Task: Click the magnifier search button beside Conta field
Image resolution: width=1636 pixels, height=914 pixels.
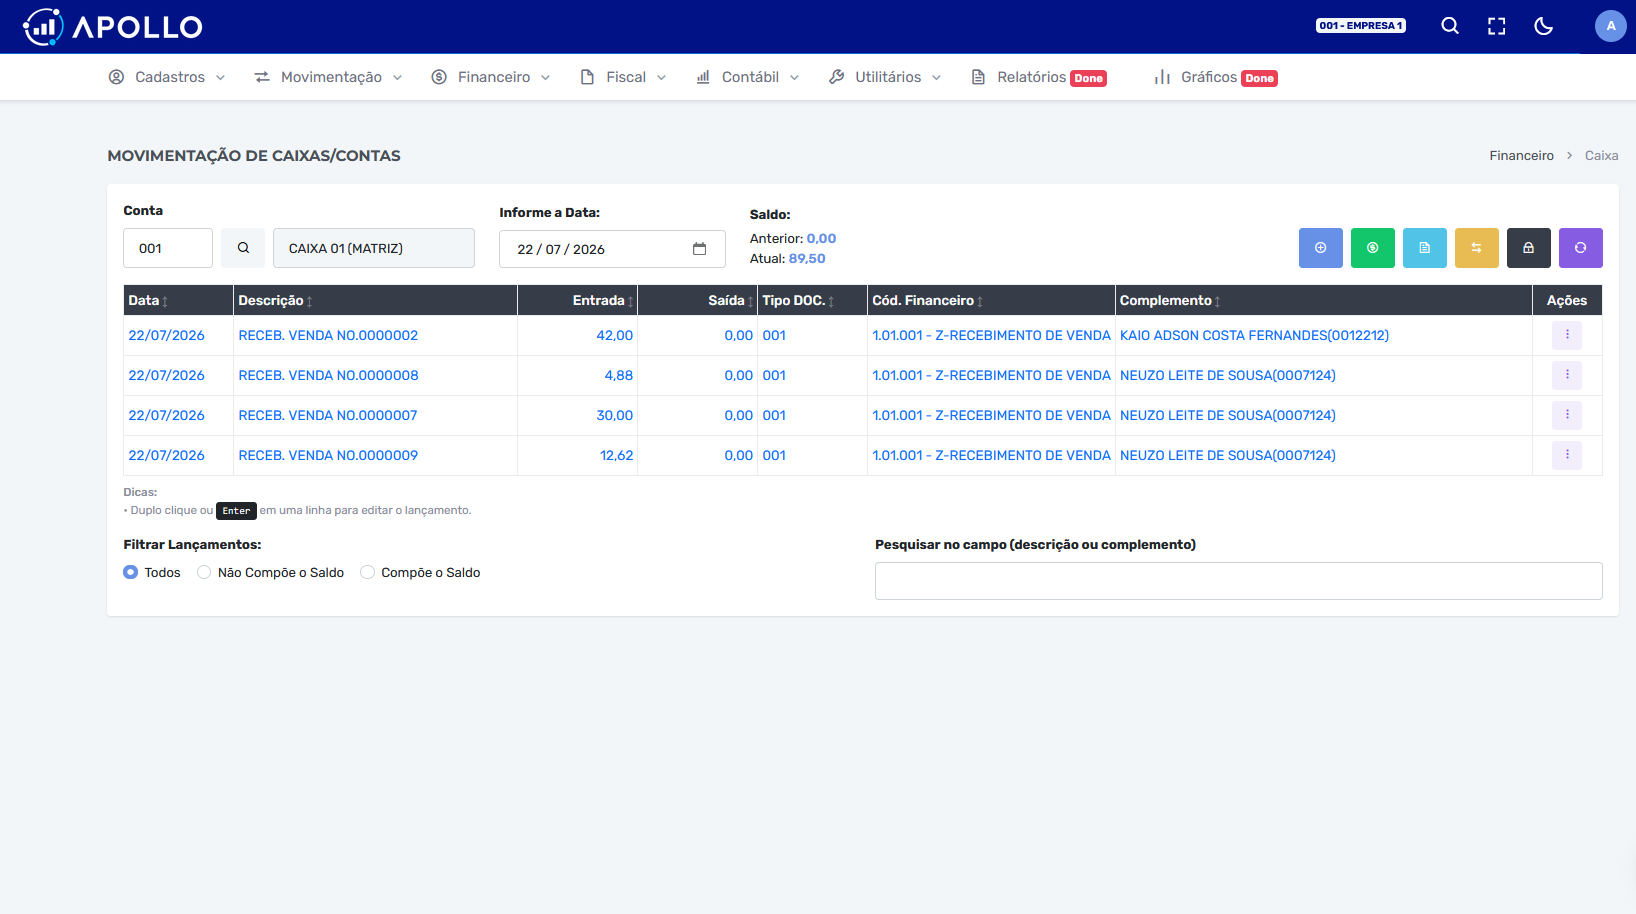Action: pos(243,248)
